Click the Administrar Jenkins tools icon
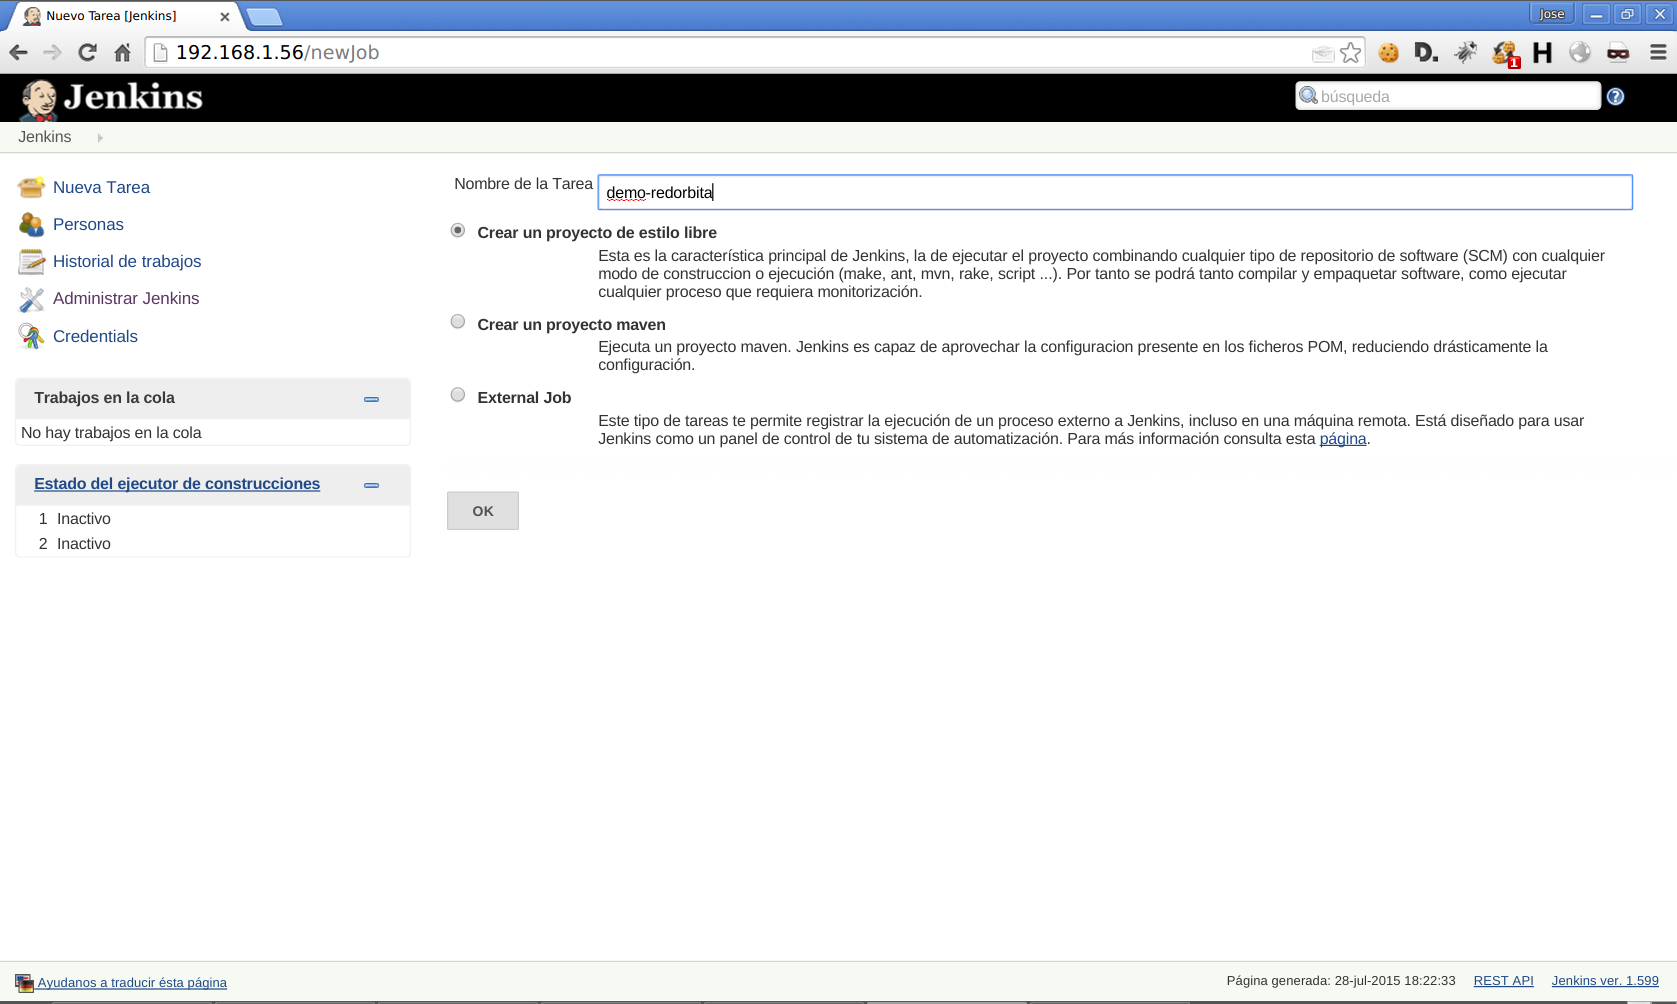This screenshot has height=1004, width=1677. pyautogui.click(x=31, y=299)
